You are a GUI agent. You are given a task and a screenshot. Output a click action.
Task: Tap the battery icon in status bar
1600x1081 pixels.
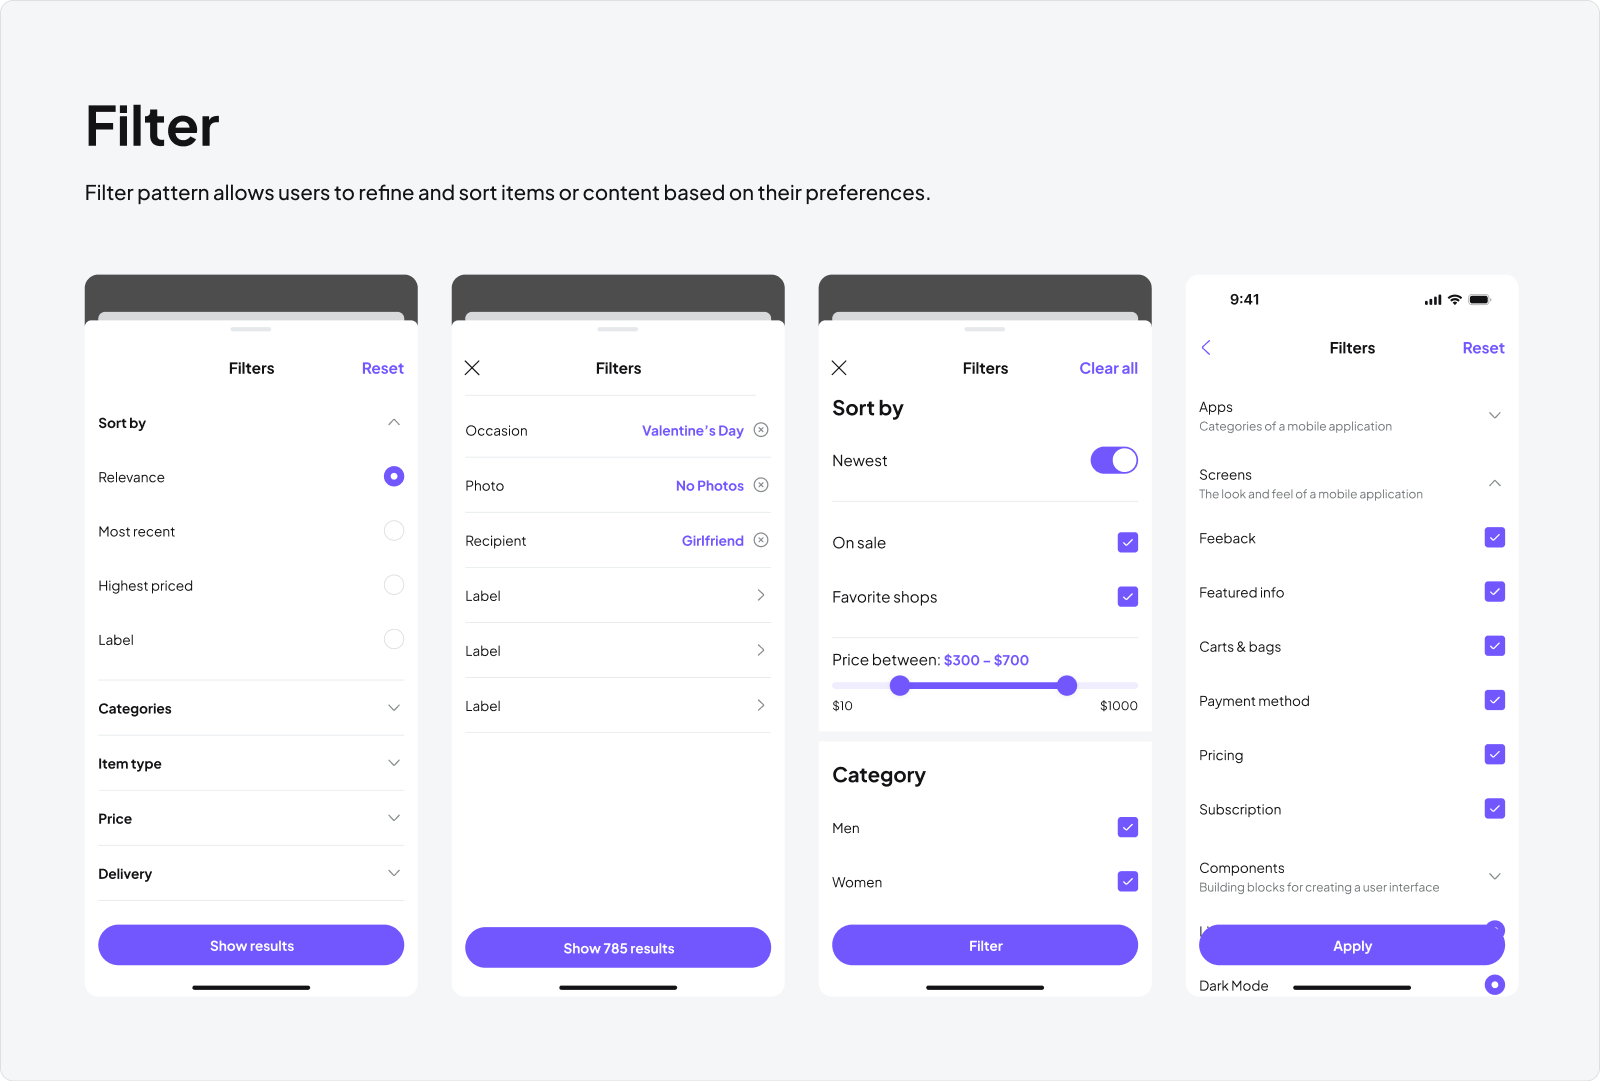click(x=1480, y=300)
